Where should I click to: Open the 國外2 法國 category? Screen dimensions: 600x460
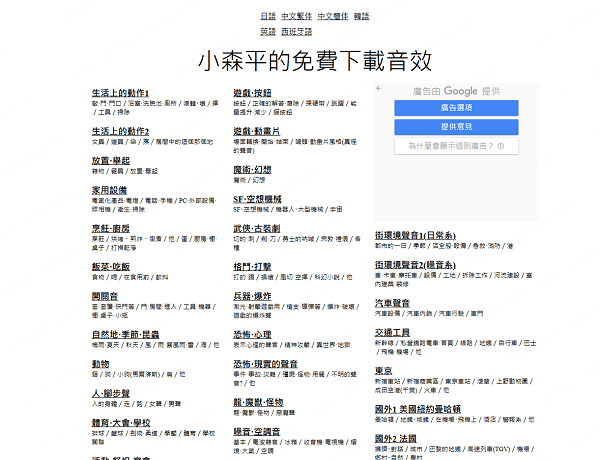pos(396,439)
